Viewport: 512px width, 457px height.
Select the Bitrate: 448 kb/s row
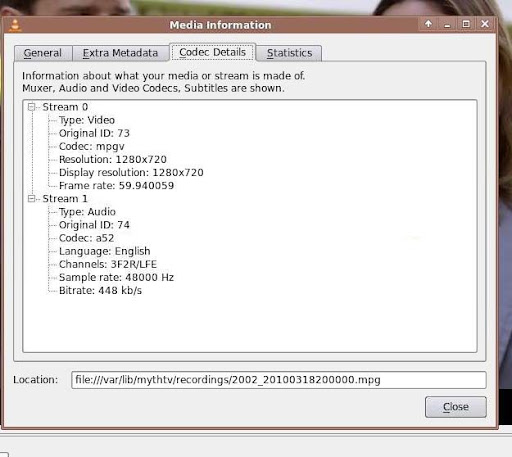coord(100,291)
